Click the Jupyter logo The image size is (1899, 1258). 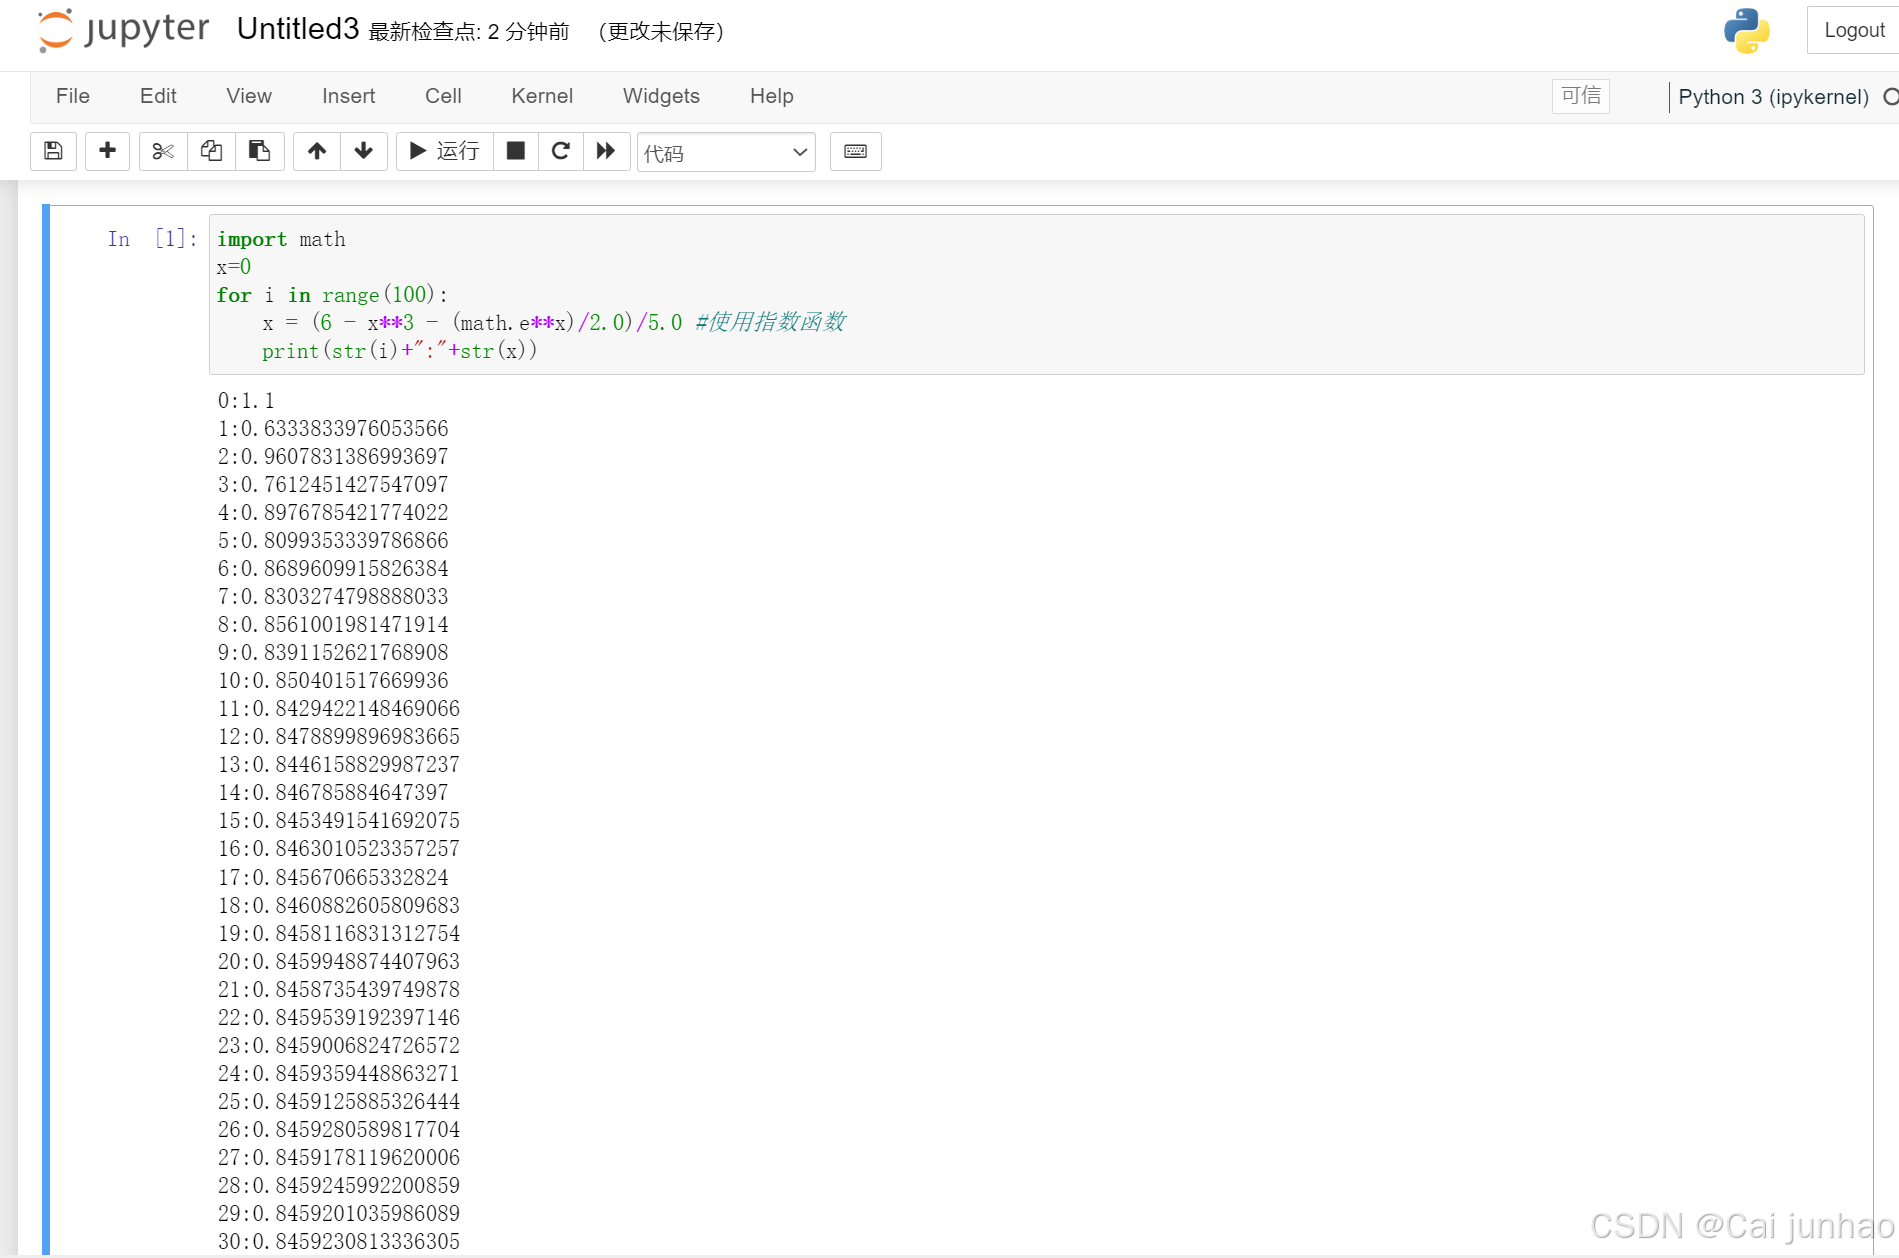(123, 30)
